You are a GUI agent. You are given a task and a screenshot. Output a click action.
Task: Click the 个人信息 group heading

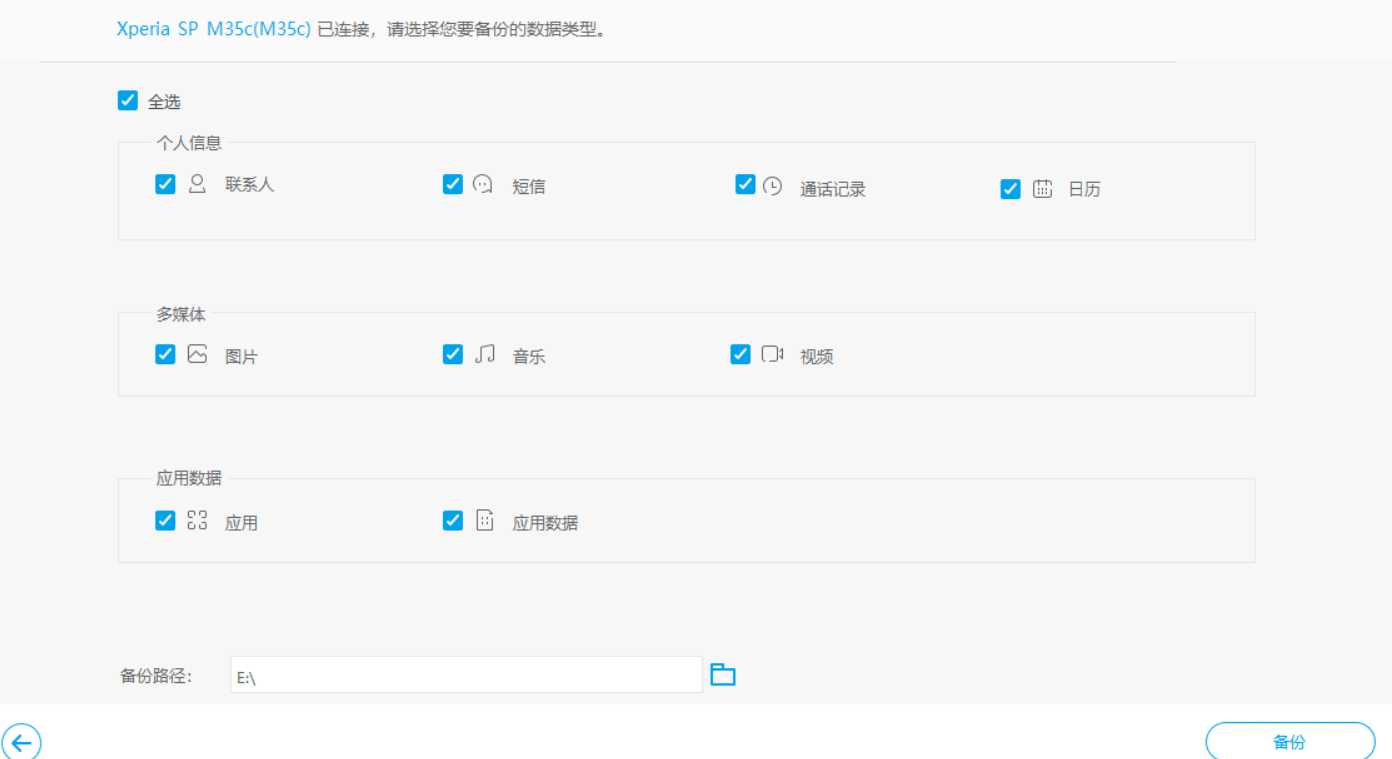coord(189,143)
